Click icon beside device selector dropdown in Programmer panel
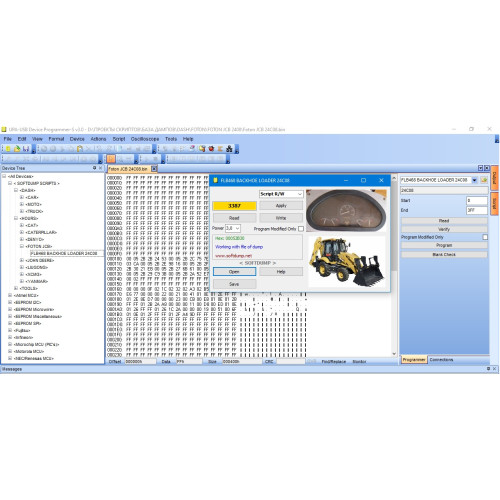 click(484, 180)
